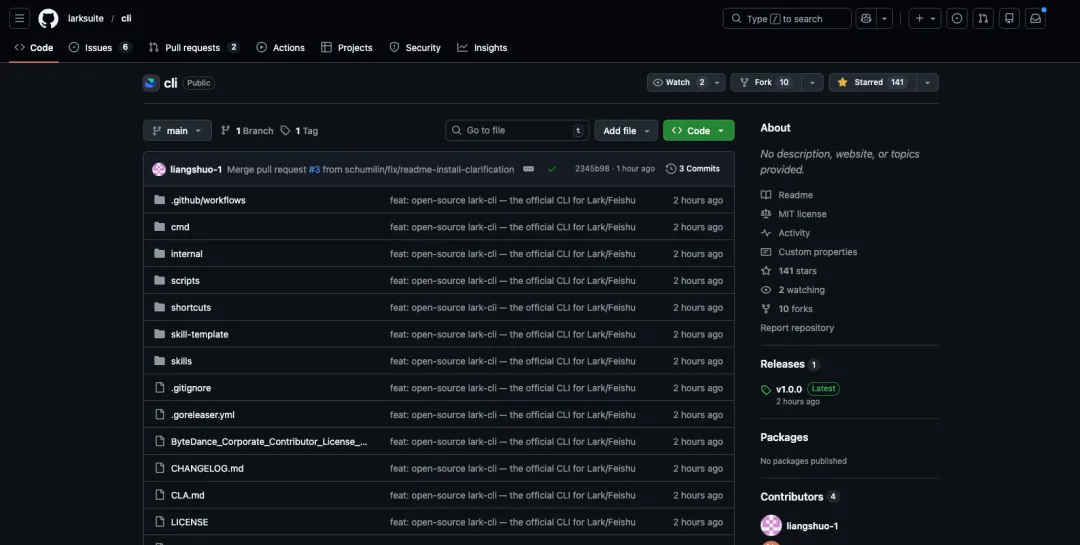View the 10 forks link
This screenshot has height=545, width=1080.
click(x=787, y=309)
